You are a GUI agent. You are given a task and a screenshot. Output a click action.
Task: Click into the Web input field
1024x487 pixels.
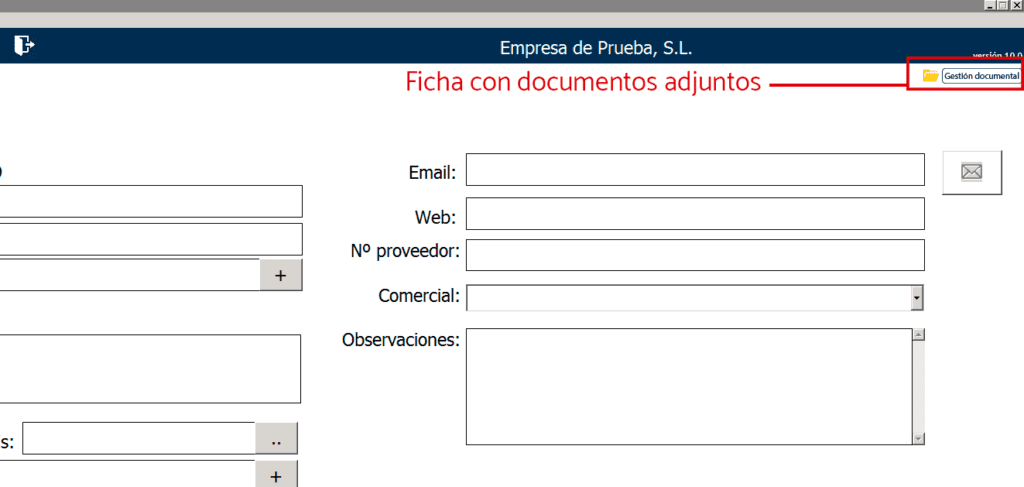pos(695,214)
